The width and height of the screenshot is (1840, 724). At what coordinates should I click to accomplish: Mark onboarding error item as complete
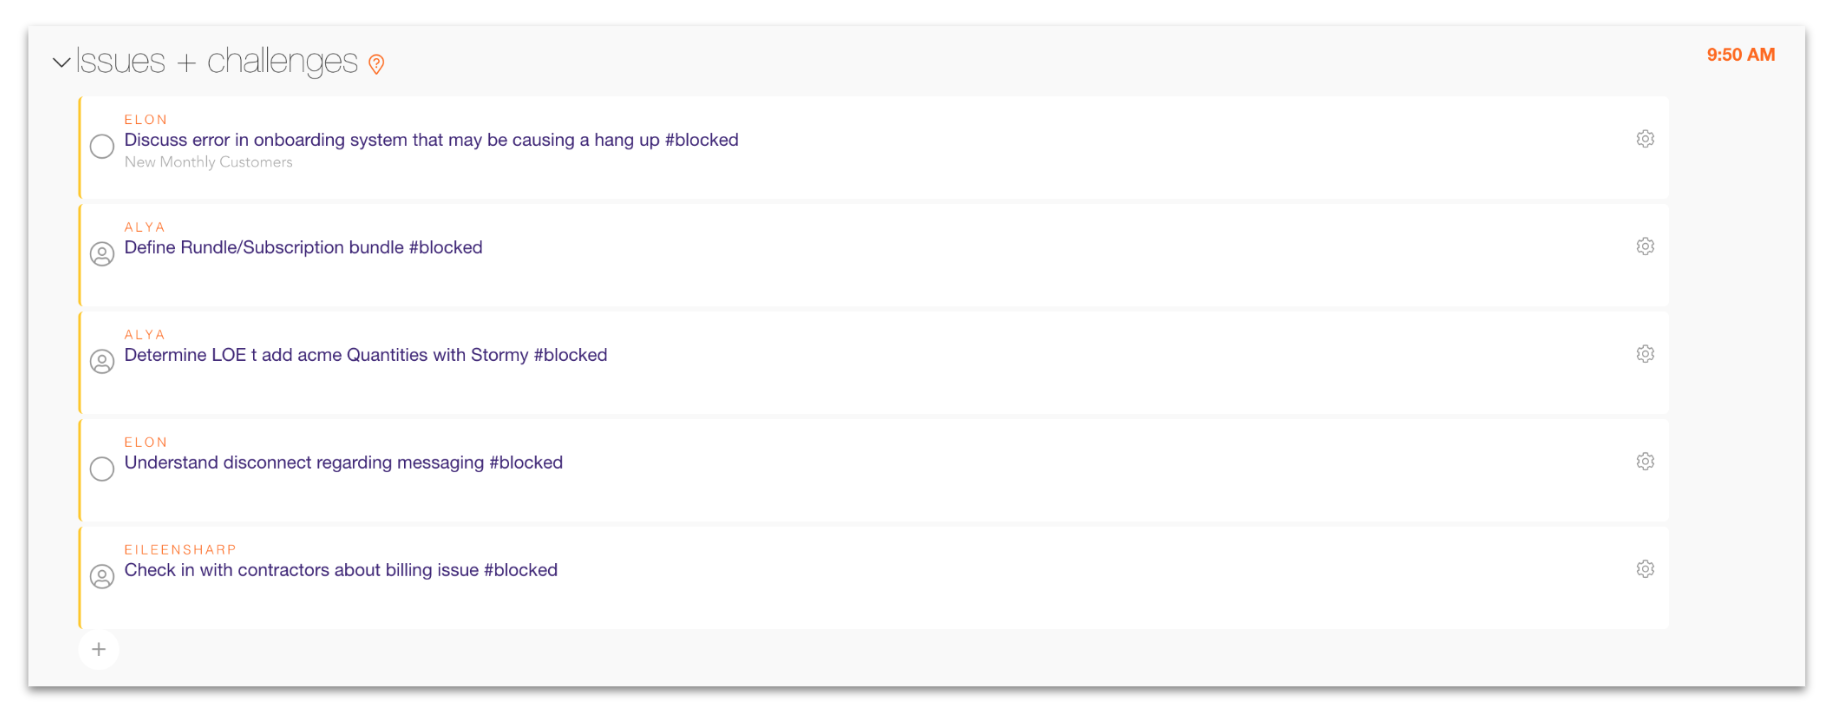coord(102,146)
